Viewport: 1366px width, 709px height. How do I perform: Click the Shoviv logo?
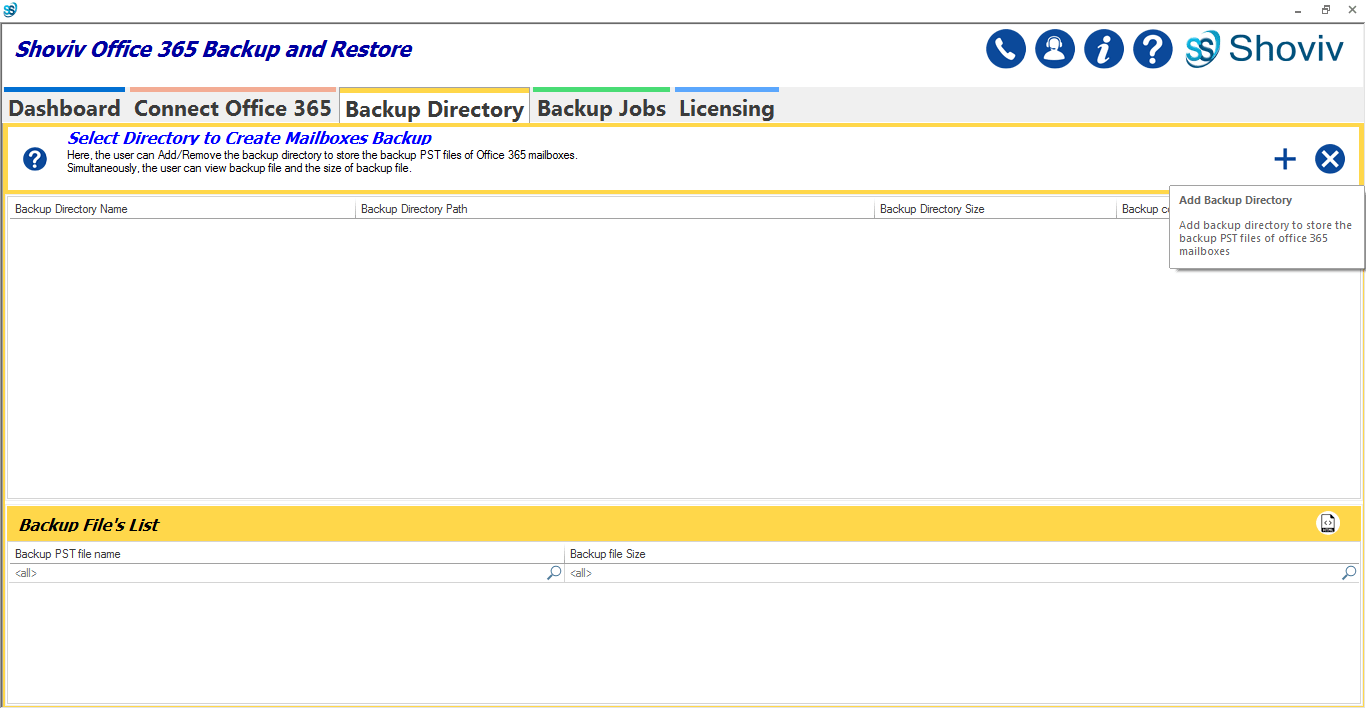(x=1265, y=49)
